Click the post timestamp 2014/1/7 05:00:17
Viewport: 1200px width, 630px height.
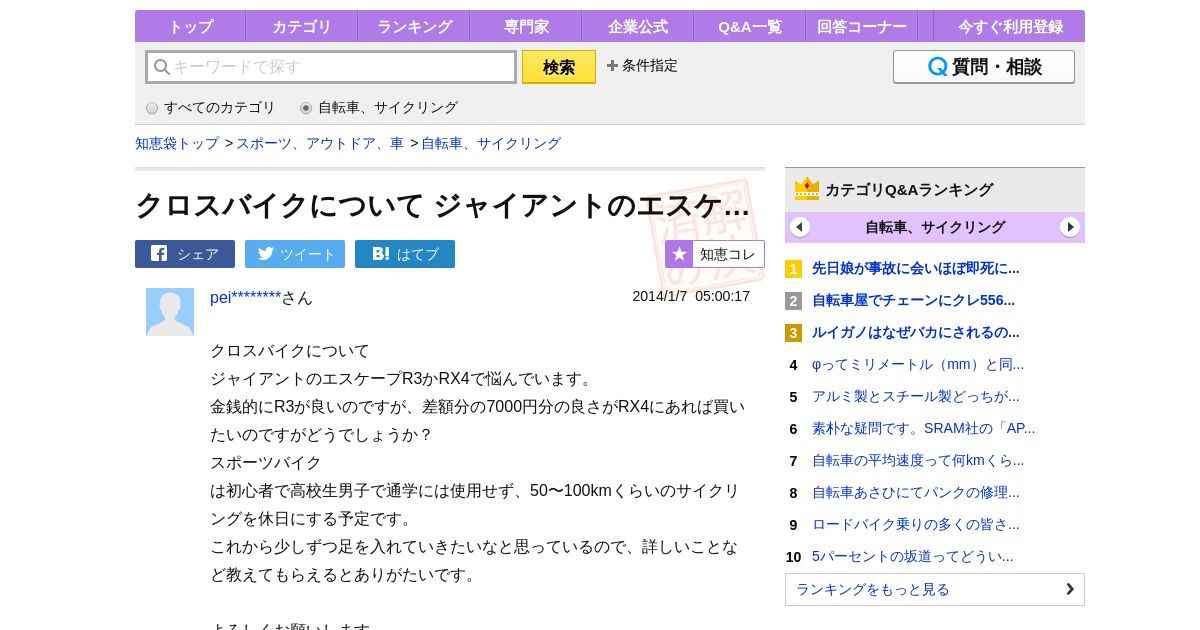(x=691, y=296)
